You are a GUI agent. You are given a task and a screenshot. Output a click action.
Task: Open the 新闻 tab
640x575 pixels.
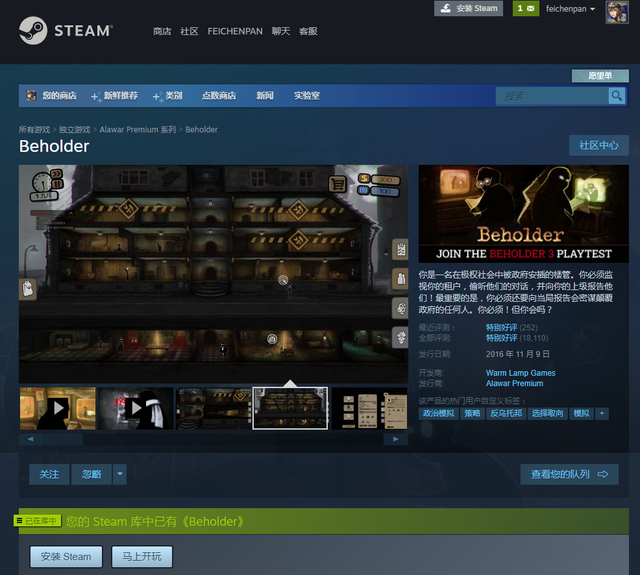click(x=265, y=96)
